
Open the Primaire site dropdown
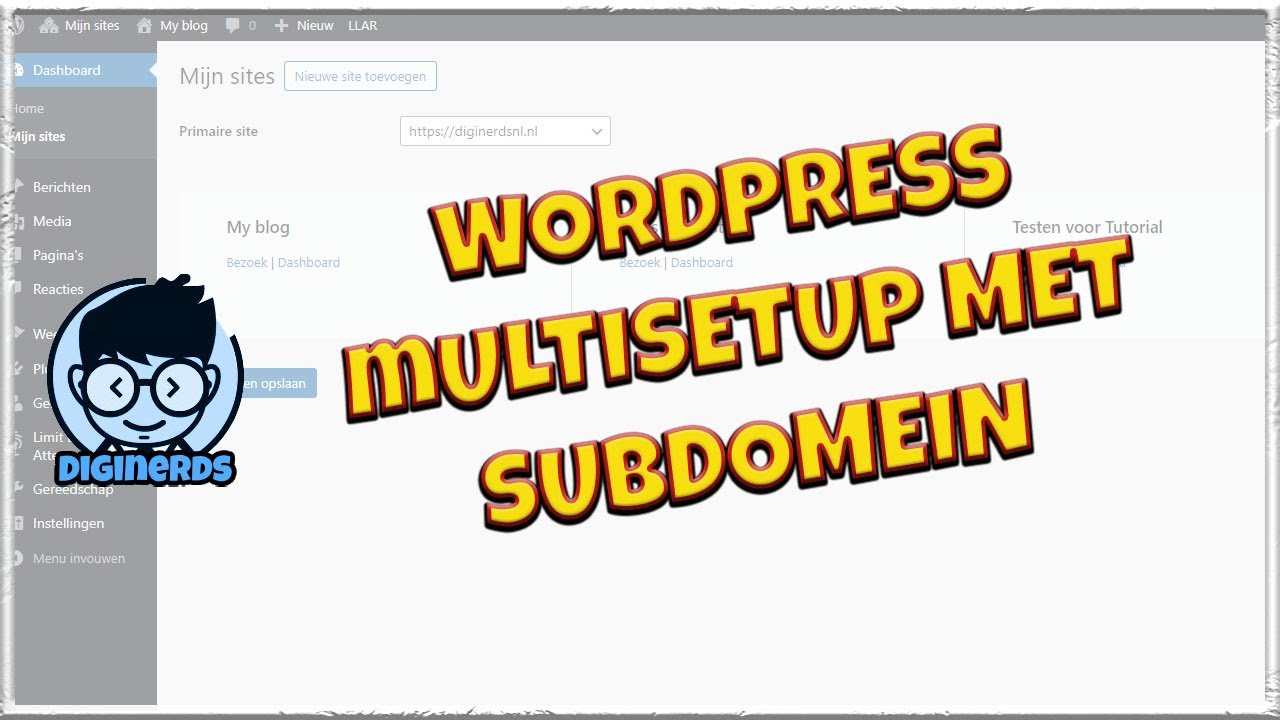point(505,131)
